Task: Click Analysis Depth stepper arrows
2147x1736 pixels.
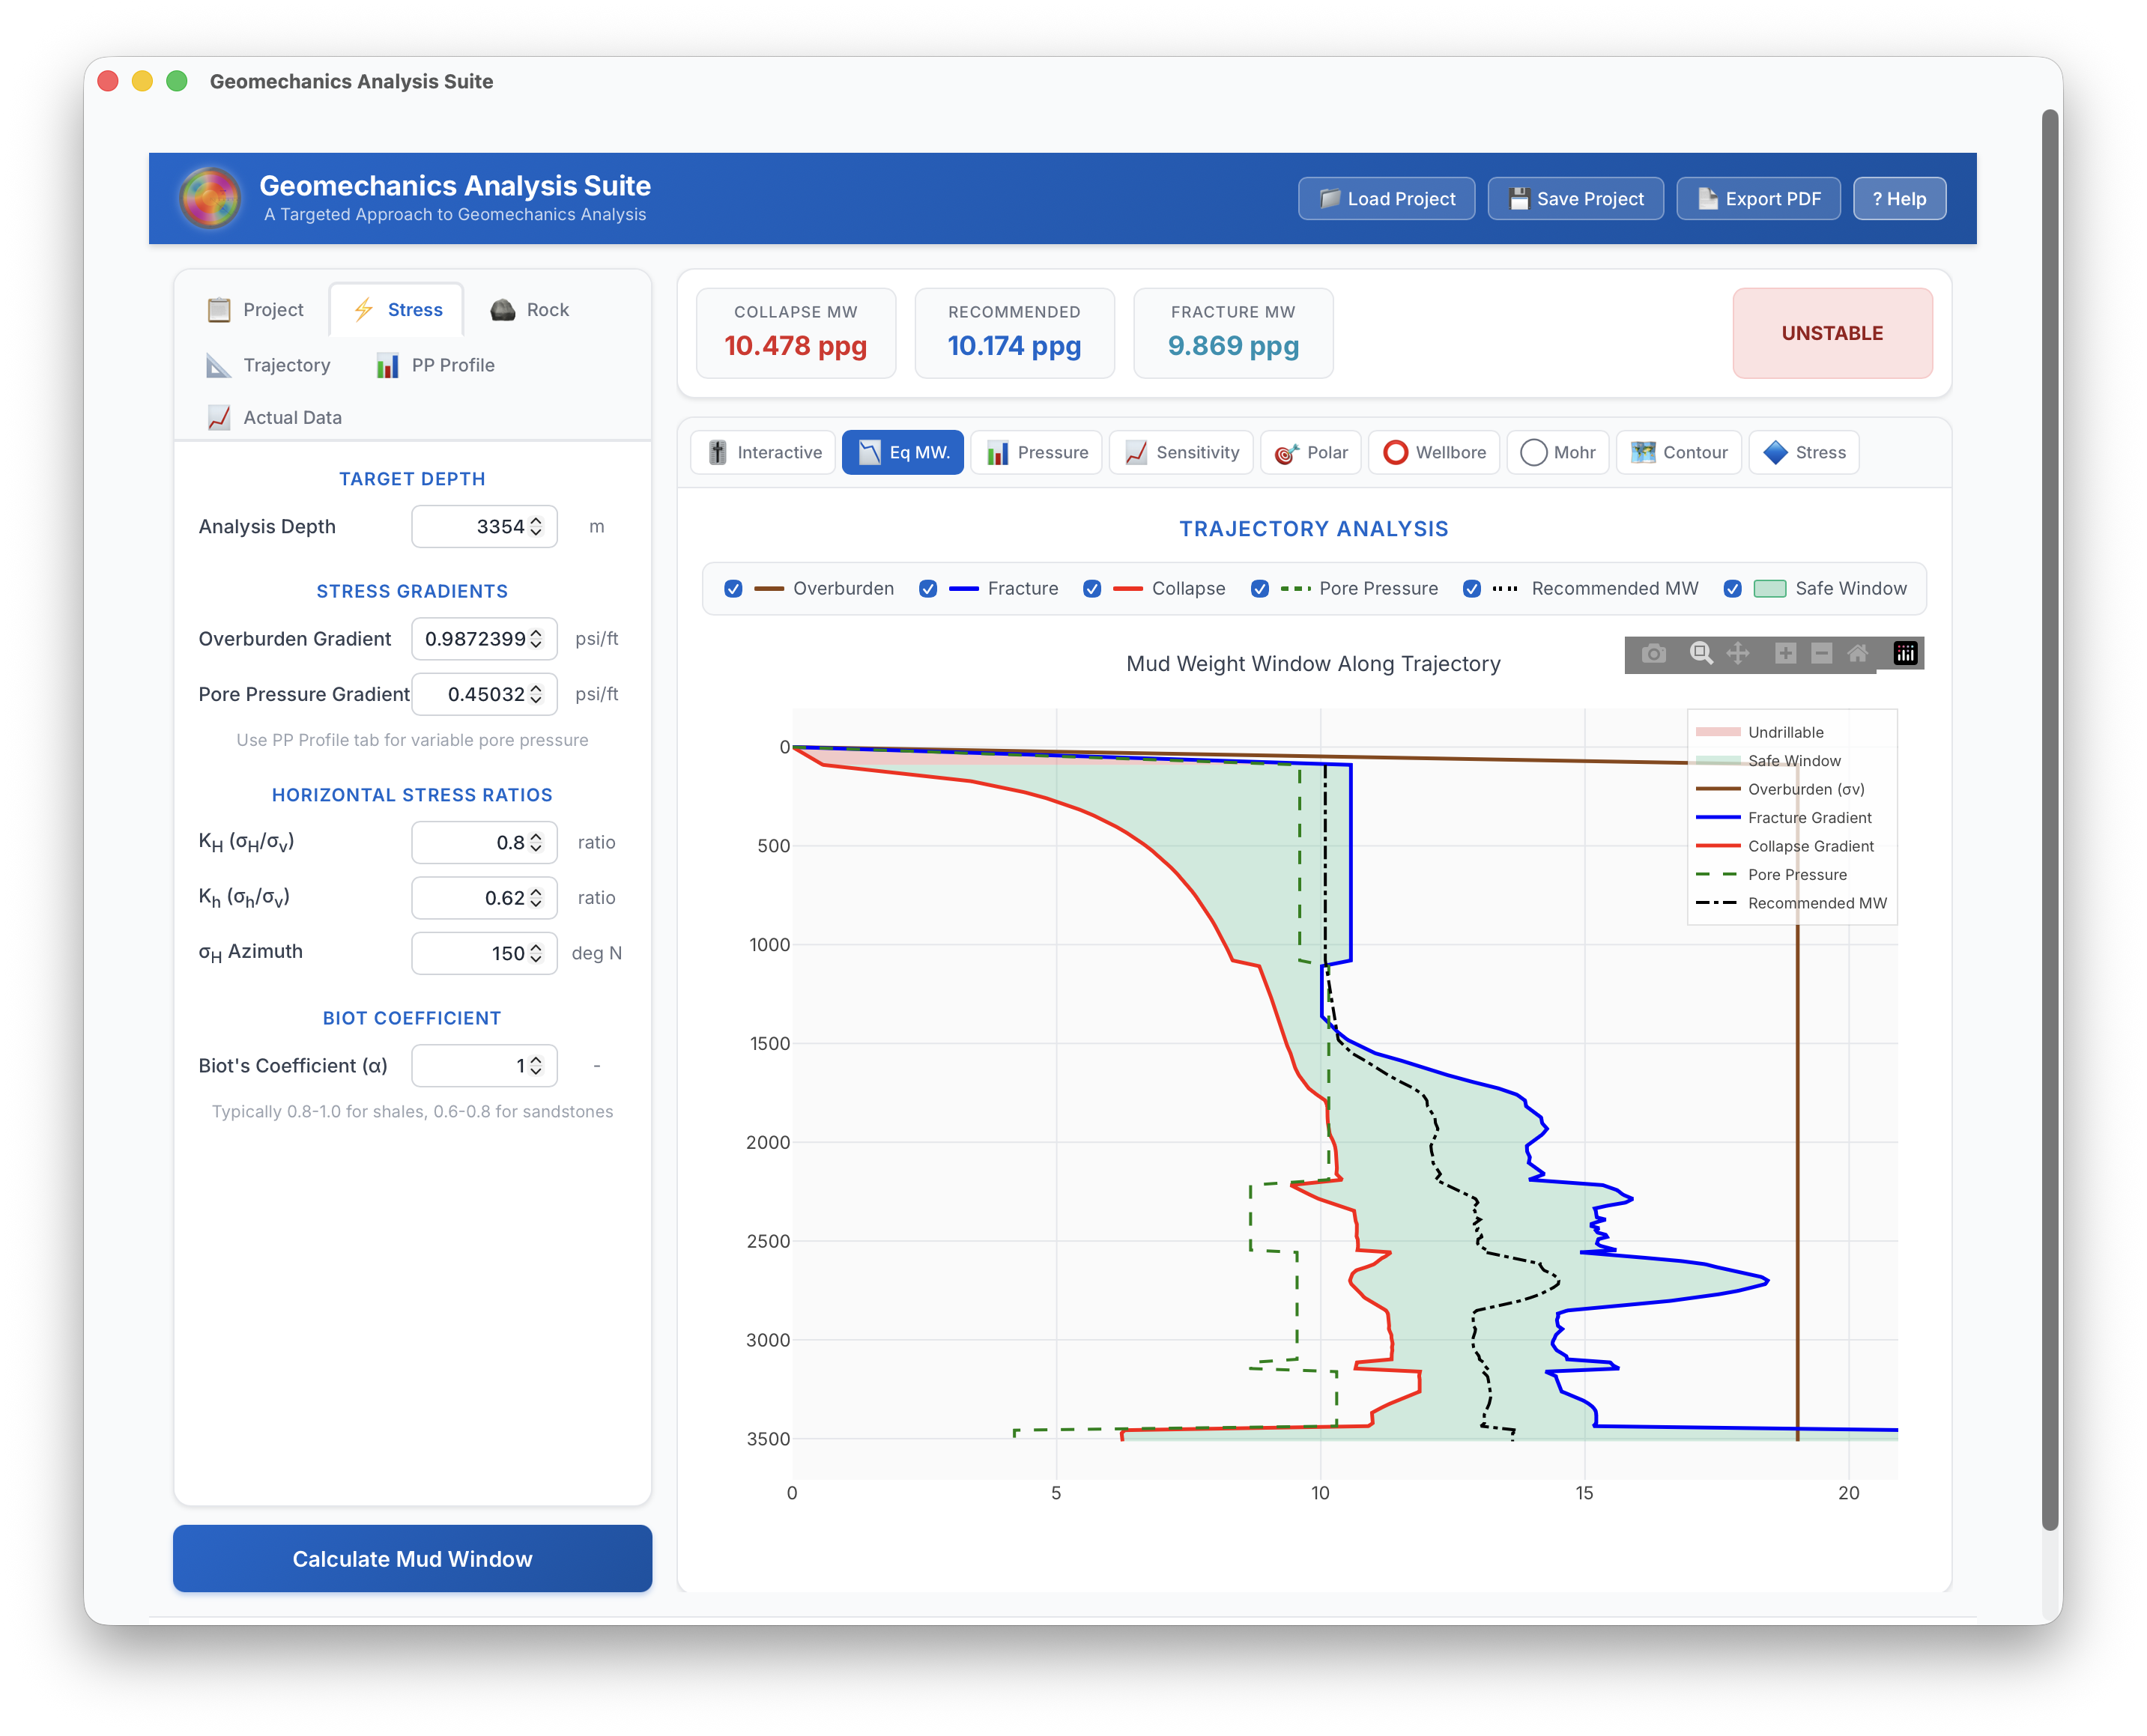Action: coord(536,527)
